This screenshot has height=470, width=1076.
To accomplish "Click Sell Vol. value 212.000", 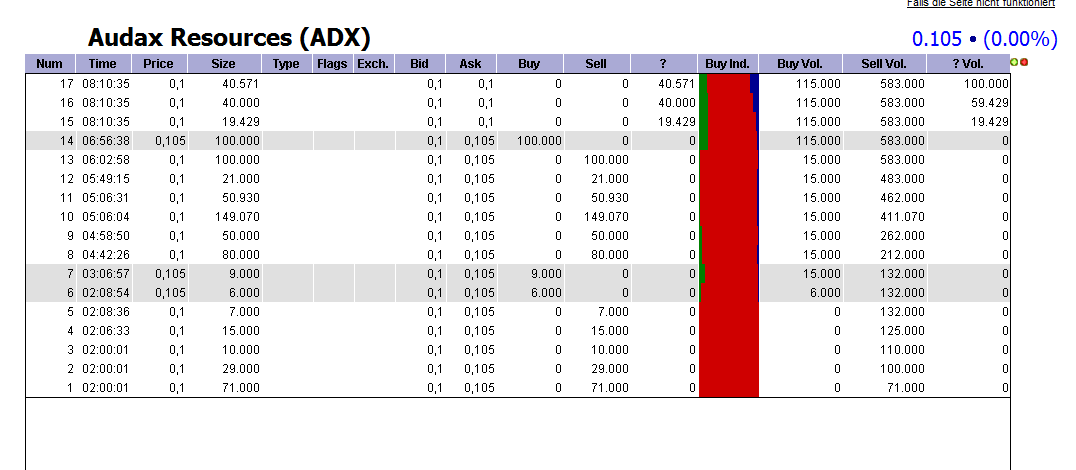I will pyautogui.click(x=902, y=255).
